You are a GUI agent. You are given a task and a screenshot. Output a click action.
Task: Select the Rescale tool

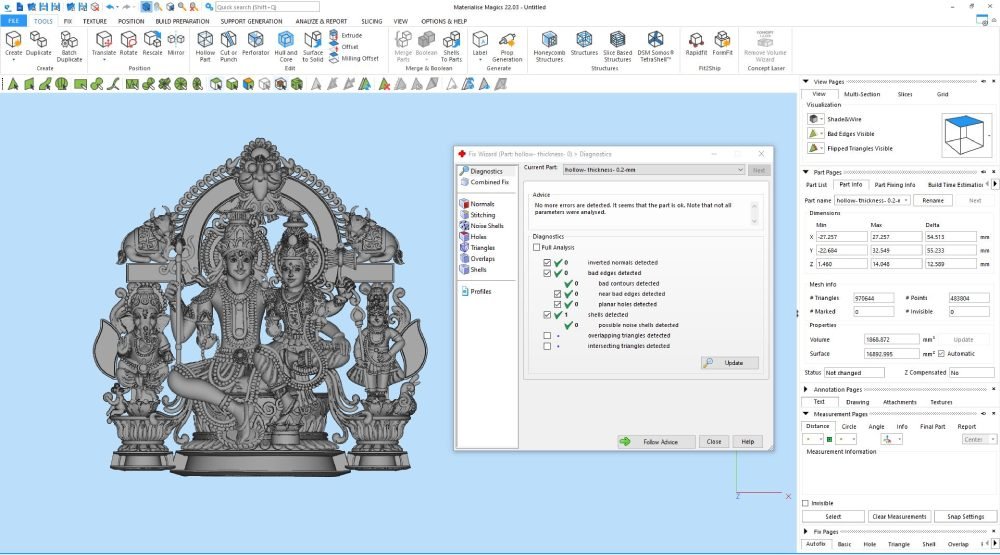pyautogui.click(x=152, y=43)
